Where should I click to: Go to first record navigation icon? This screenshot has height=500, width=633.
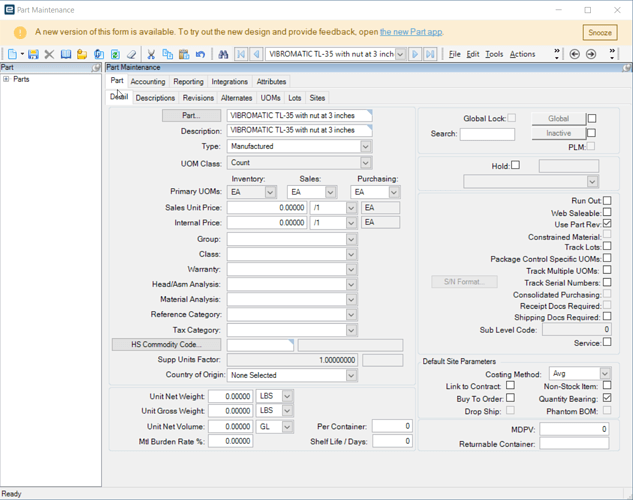tap(241, 54)
